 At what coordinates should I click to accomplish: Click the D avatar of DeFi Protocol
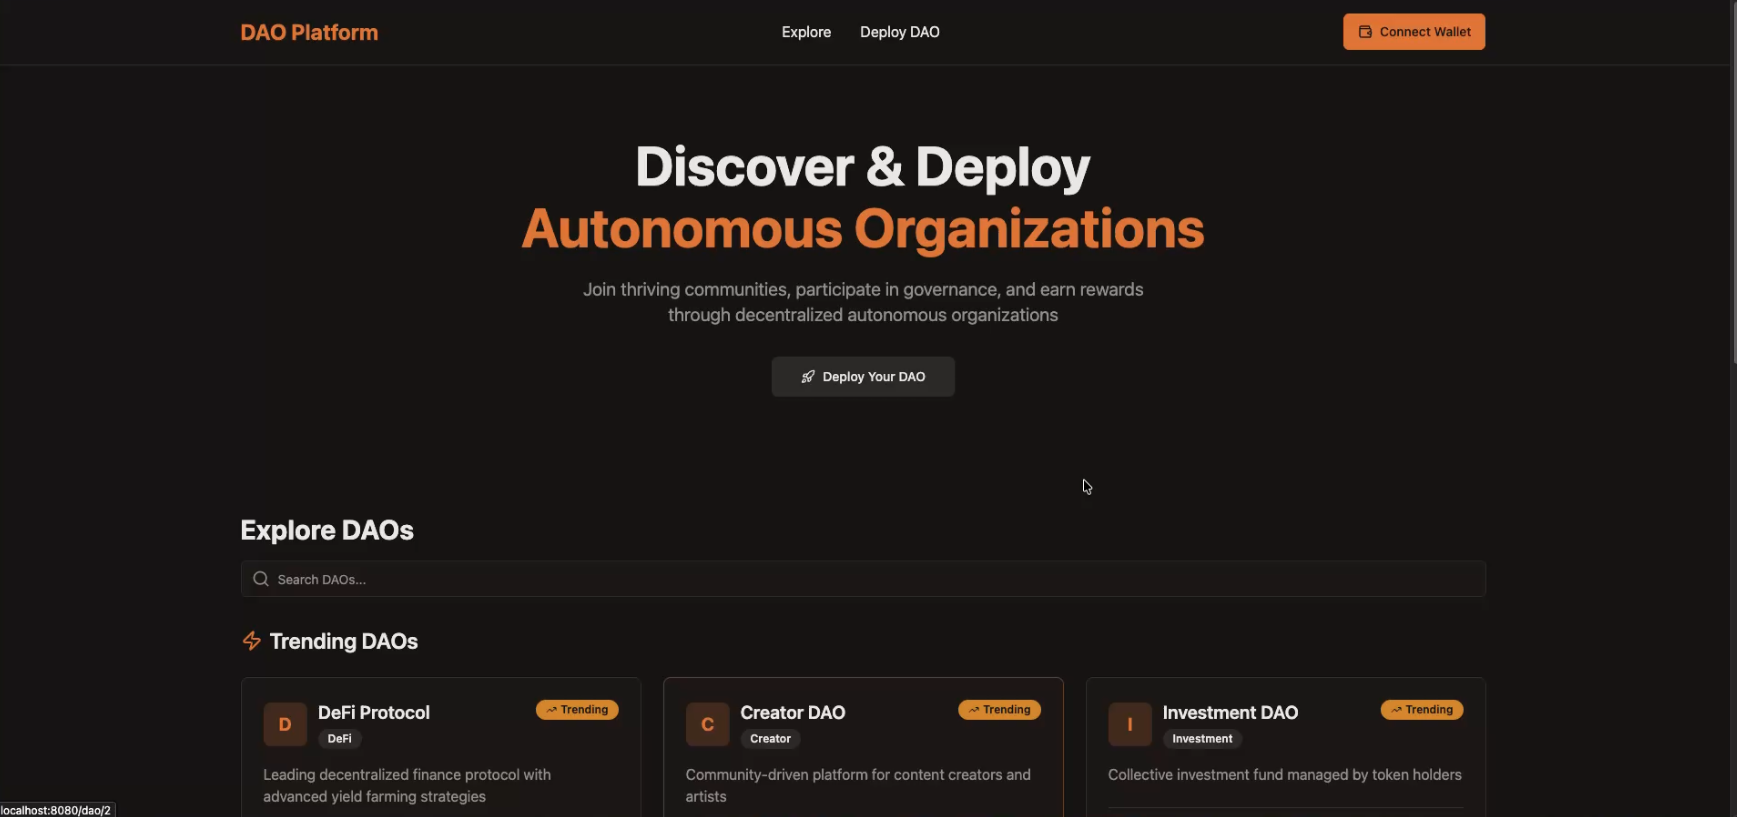pos(285,724)
